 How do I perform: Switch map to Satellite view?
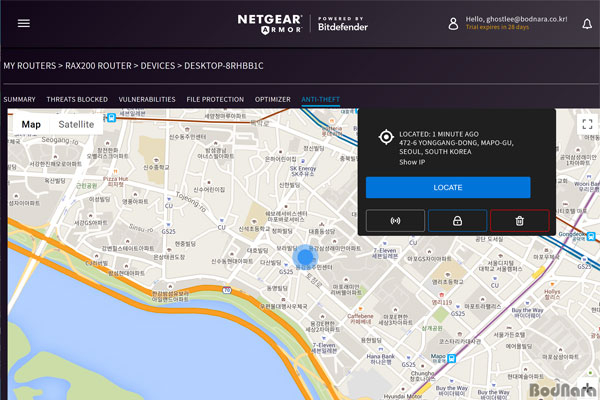[x=76, y=124]
